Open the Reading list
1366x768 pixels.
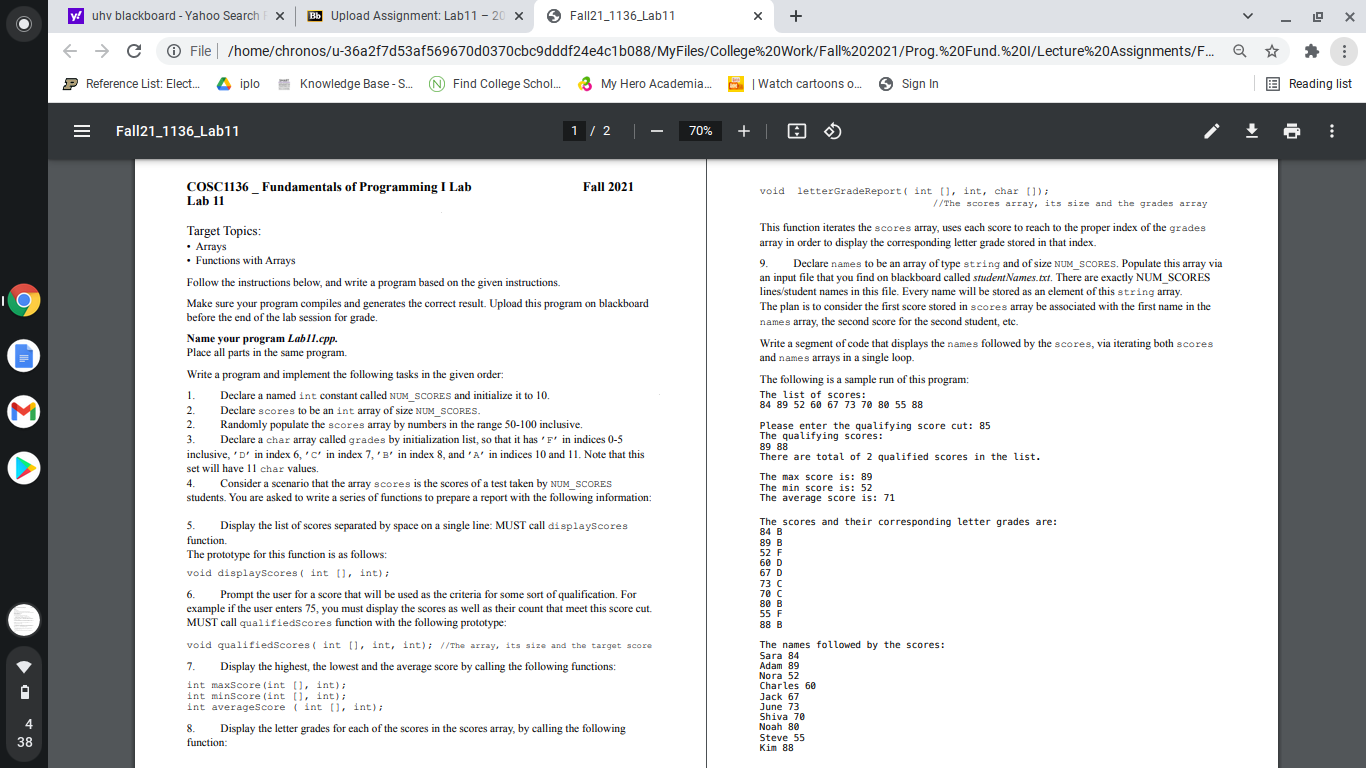click(1309, 84)
